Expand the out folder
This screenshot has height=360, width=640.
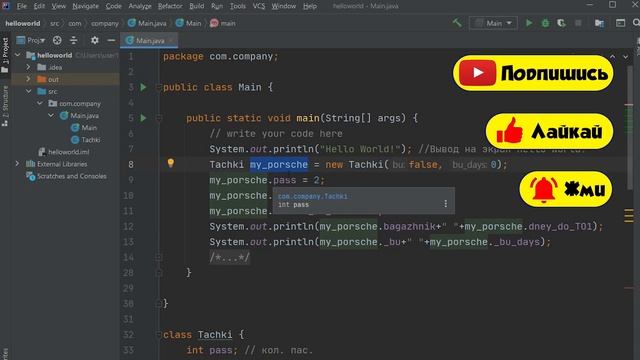point(28,79)
